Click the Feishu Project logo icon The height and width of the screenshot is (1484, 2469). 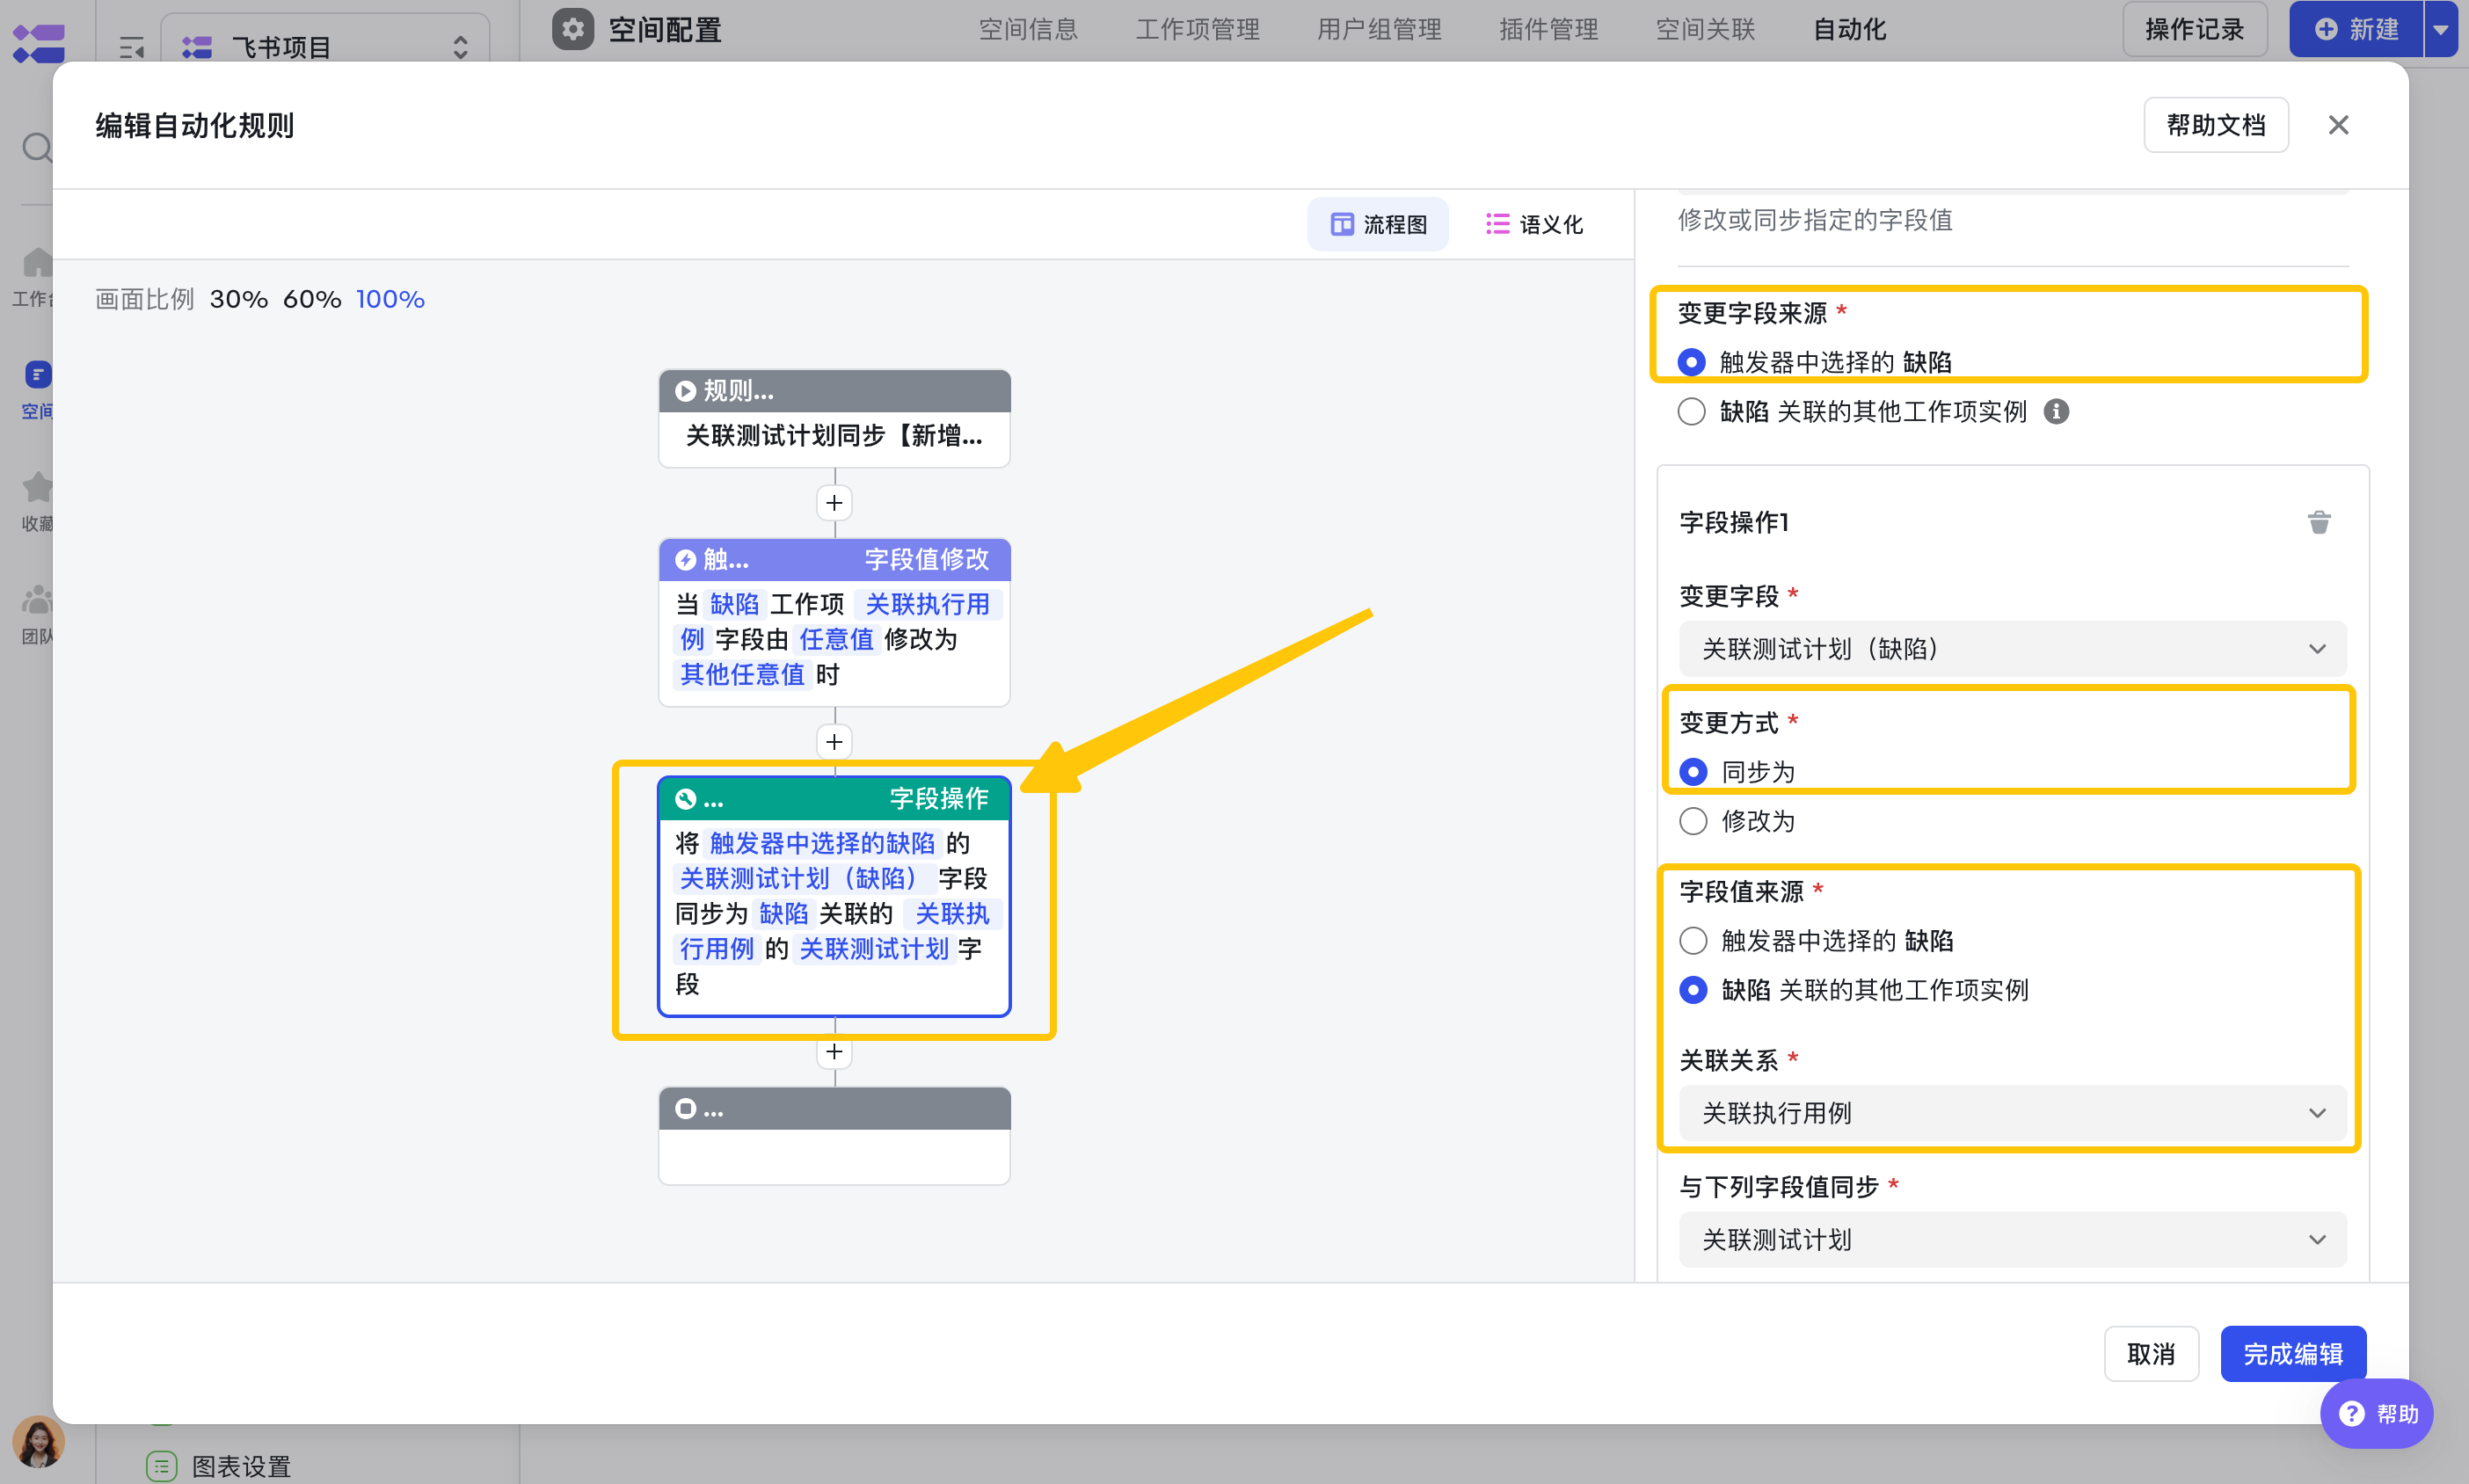[x=39, y=44]
